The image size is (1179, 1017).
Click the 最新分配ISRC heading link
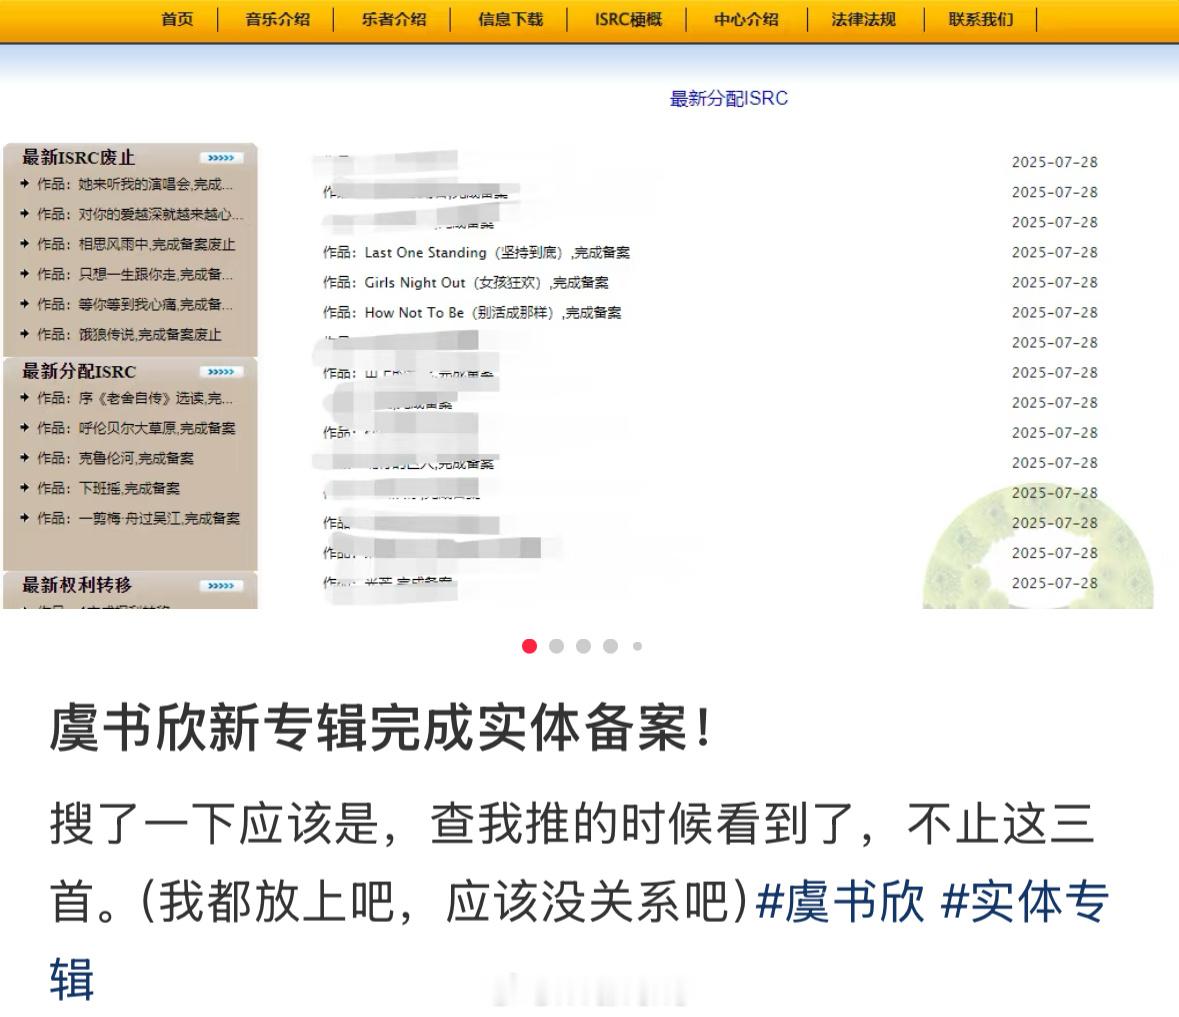pyautogui.click(x=729, y=98)
